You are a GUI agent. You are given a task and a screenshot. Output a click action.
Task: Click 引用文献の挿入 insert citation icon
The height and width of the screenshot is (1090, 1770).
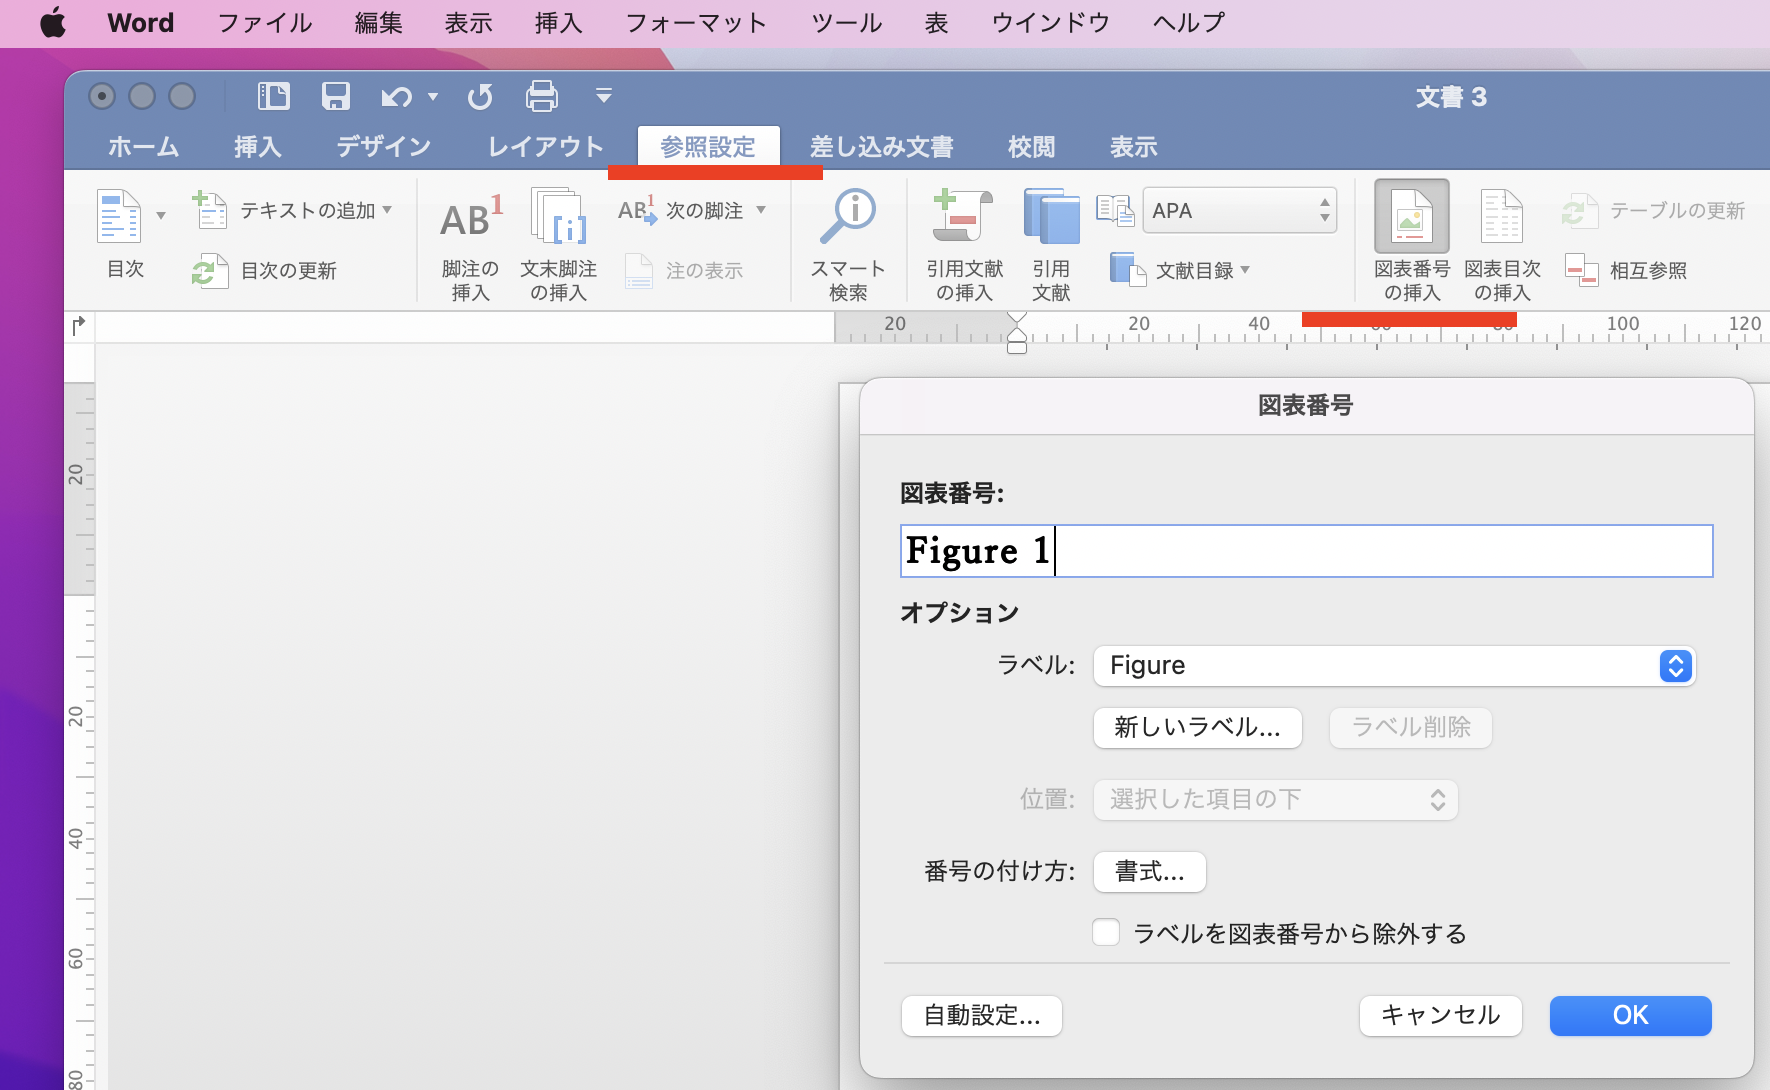[x=964, y=216]
